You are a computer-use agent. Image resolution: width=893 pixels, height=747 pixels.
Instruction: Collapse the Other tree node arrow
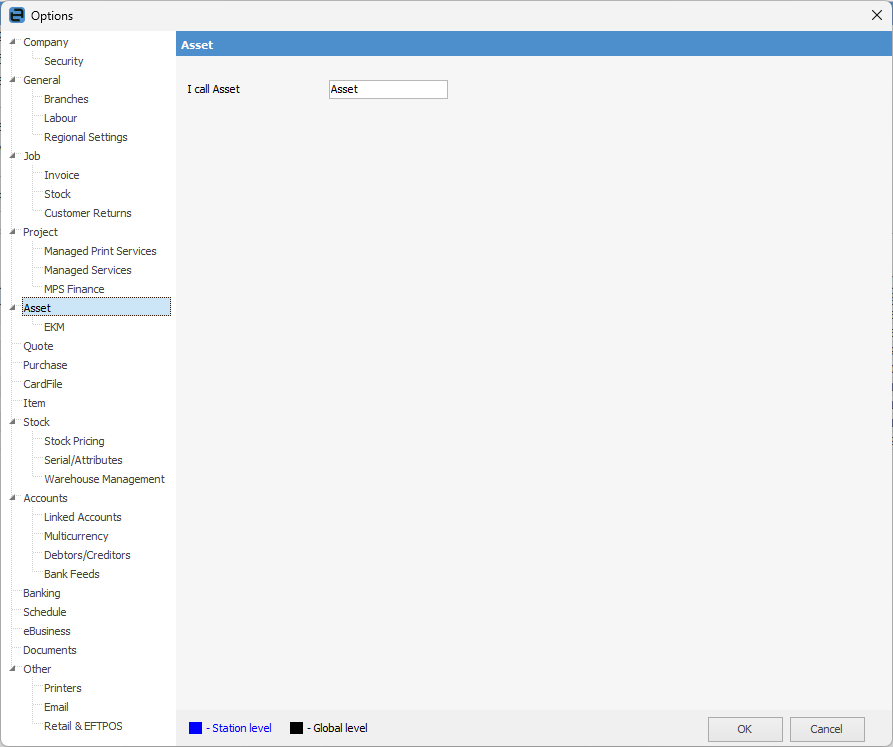point(13,668)
